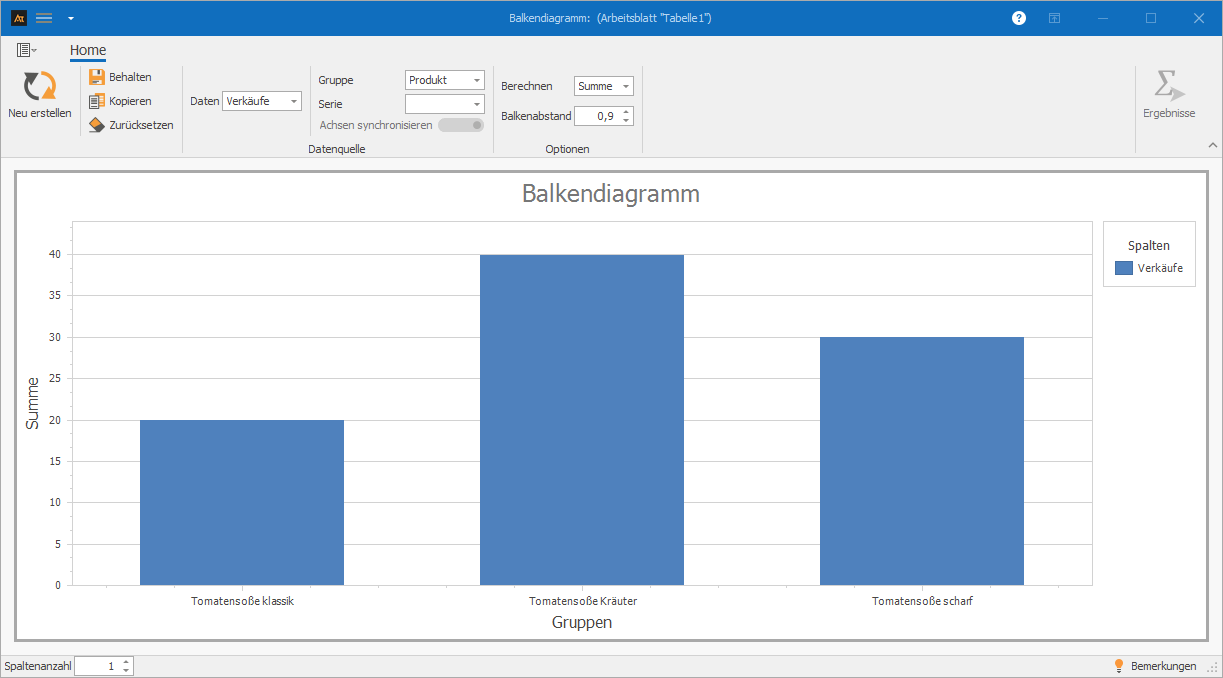Click the Zurücksetzen eraser icon
This screenshot has width=1223, height=678.
click(97, 125)
